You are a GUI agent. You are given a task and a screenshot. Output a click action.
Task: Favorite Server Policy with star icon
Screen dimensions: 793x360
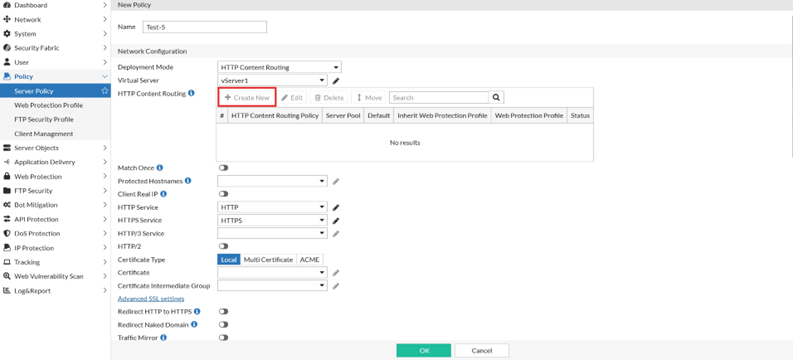105,91
